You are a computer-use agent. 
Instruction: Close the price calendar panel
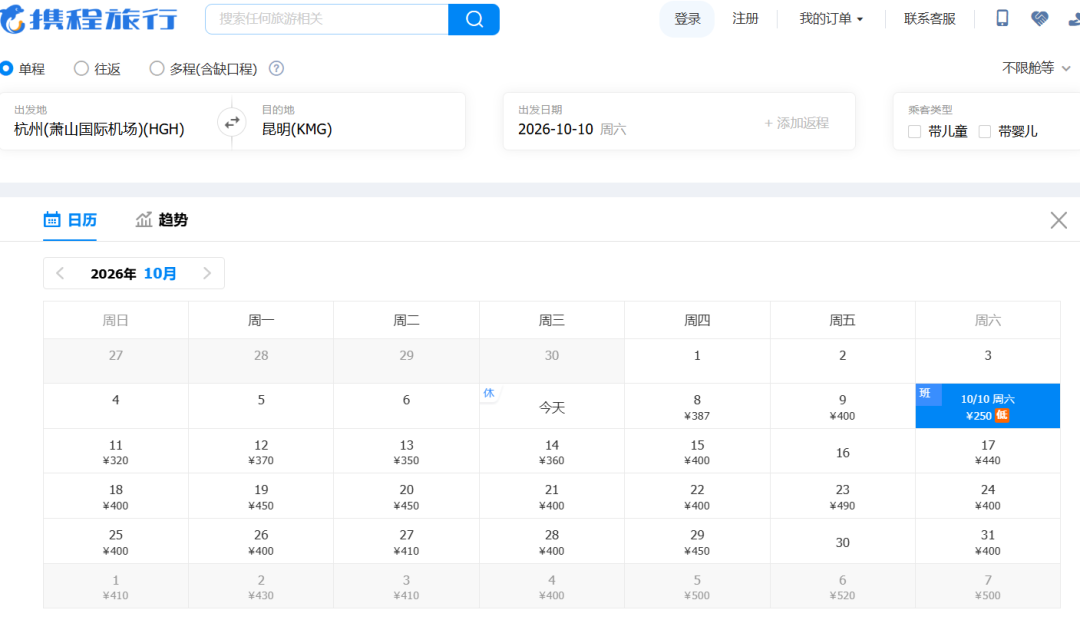(1059, 220)
